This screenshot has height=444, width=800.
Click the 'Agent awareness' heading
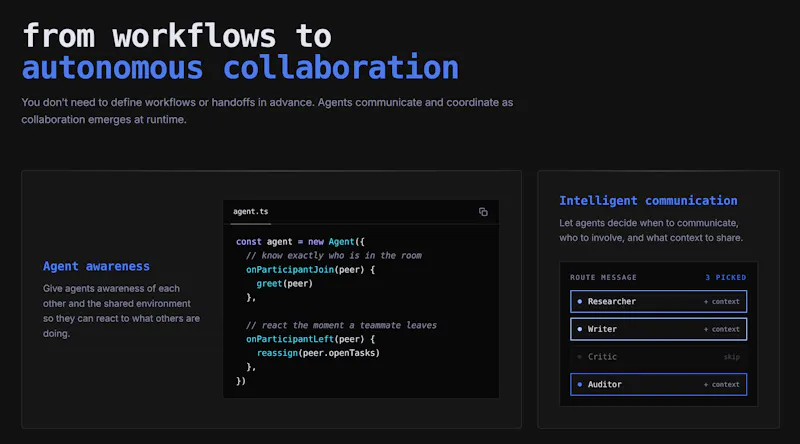pos(96,266)
